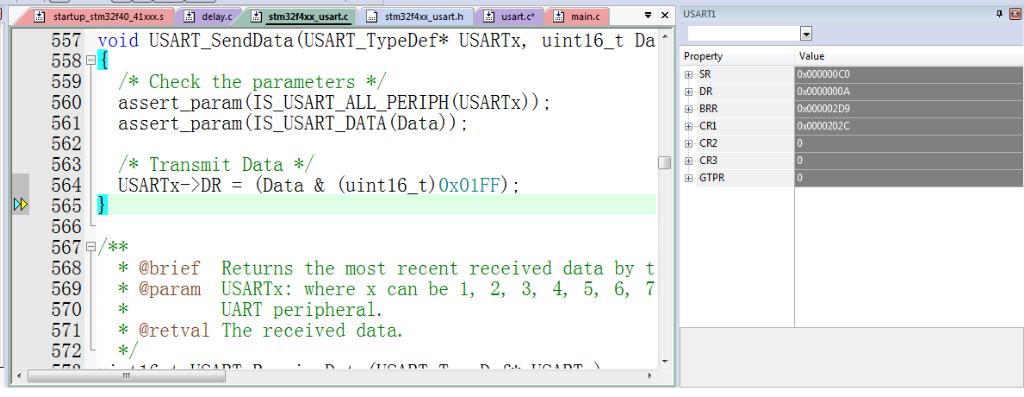Expand the DR register node

[x=688, y=91]
